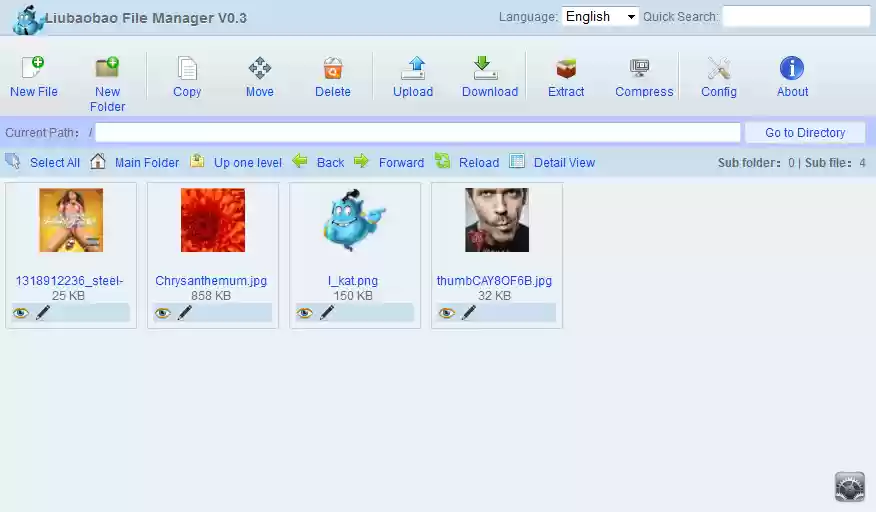Click the 858 KB size text
Viewport: 876px width, 512px height.
tap(211, 296)
